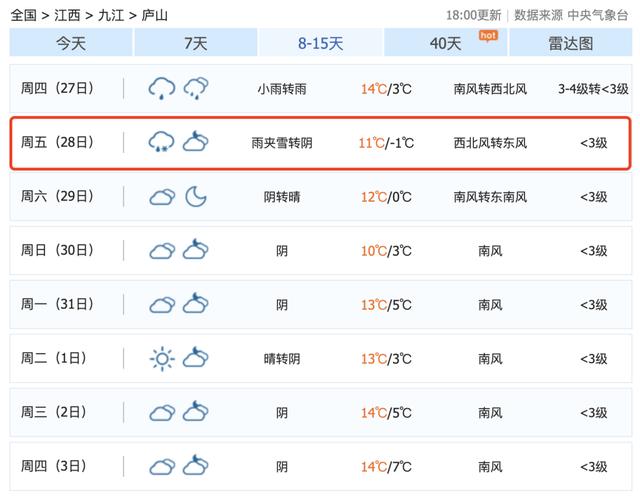
Task: Go to 江西 in breadcrumb
Action: tap(67, 16)
